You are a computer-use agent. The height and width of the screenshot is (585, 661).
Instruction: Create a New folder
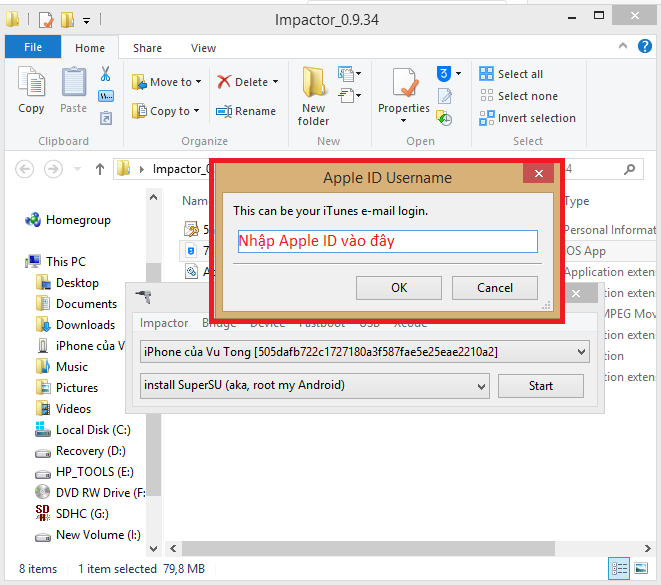pos(313,96)
